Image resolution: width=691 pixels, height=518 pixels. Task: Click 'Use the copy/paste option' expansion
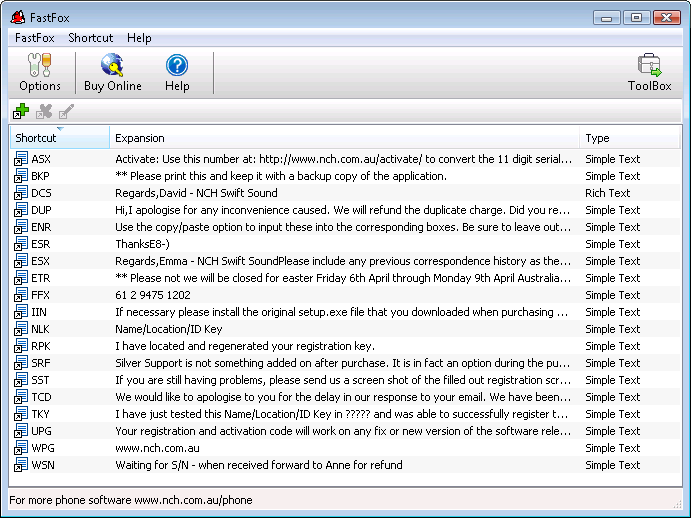click(x=343, y=227)
